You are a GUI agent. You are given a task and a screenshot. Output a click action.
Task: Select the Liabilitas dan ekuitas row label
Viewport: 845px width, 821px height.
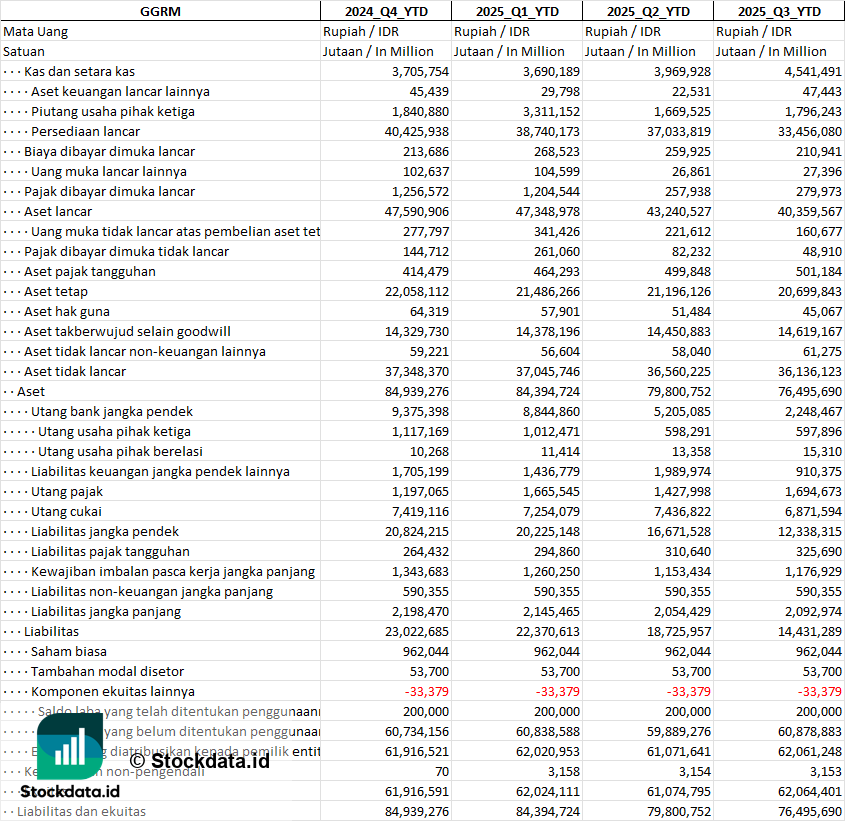81,811
